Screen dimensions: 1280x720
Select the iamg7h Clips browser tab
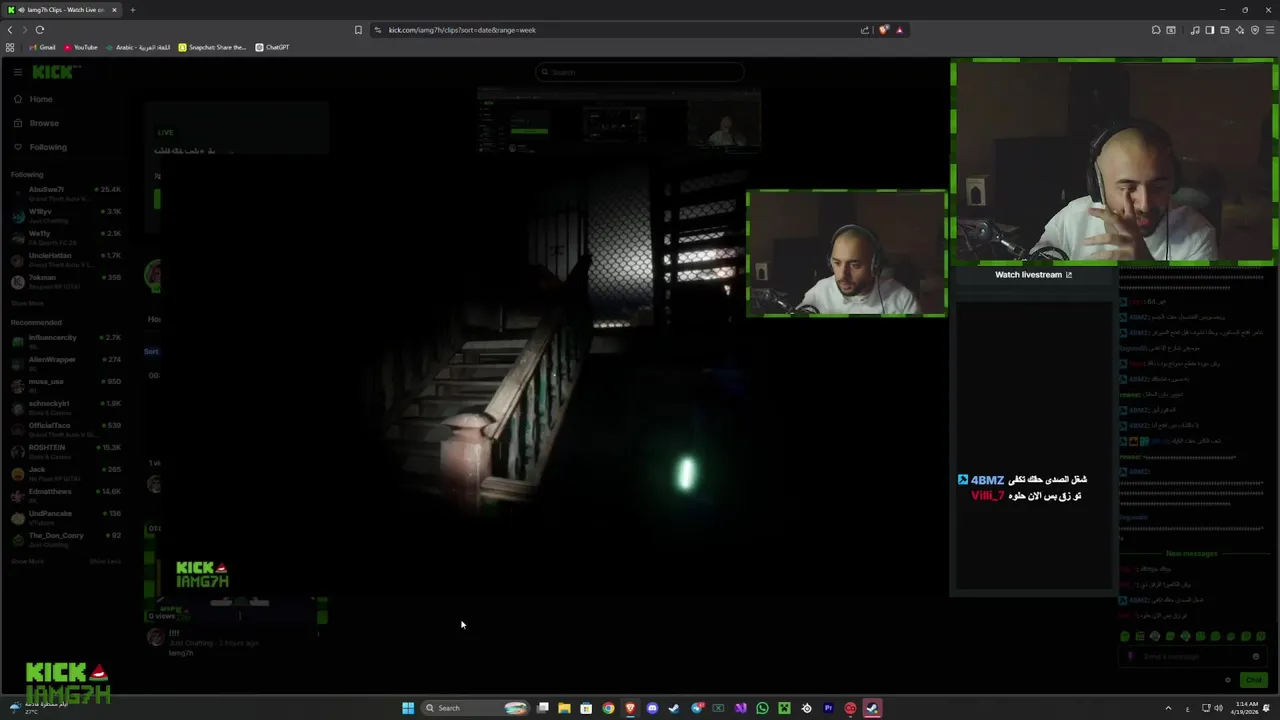point(62,10)
